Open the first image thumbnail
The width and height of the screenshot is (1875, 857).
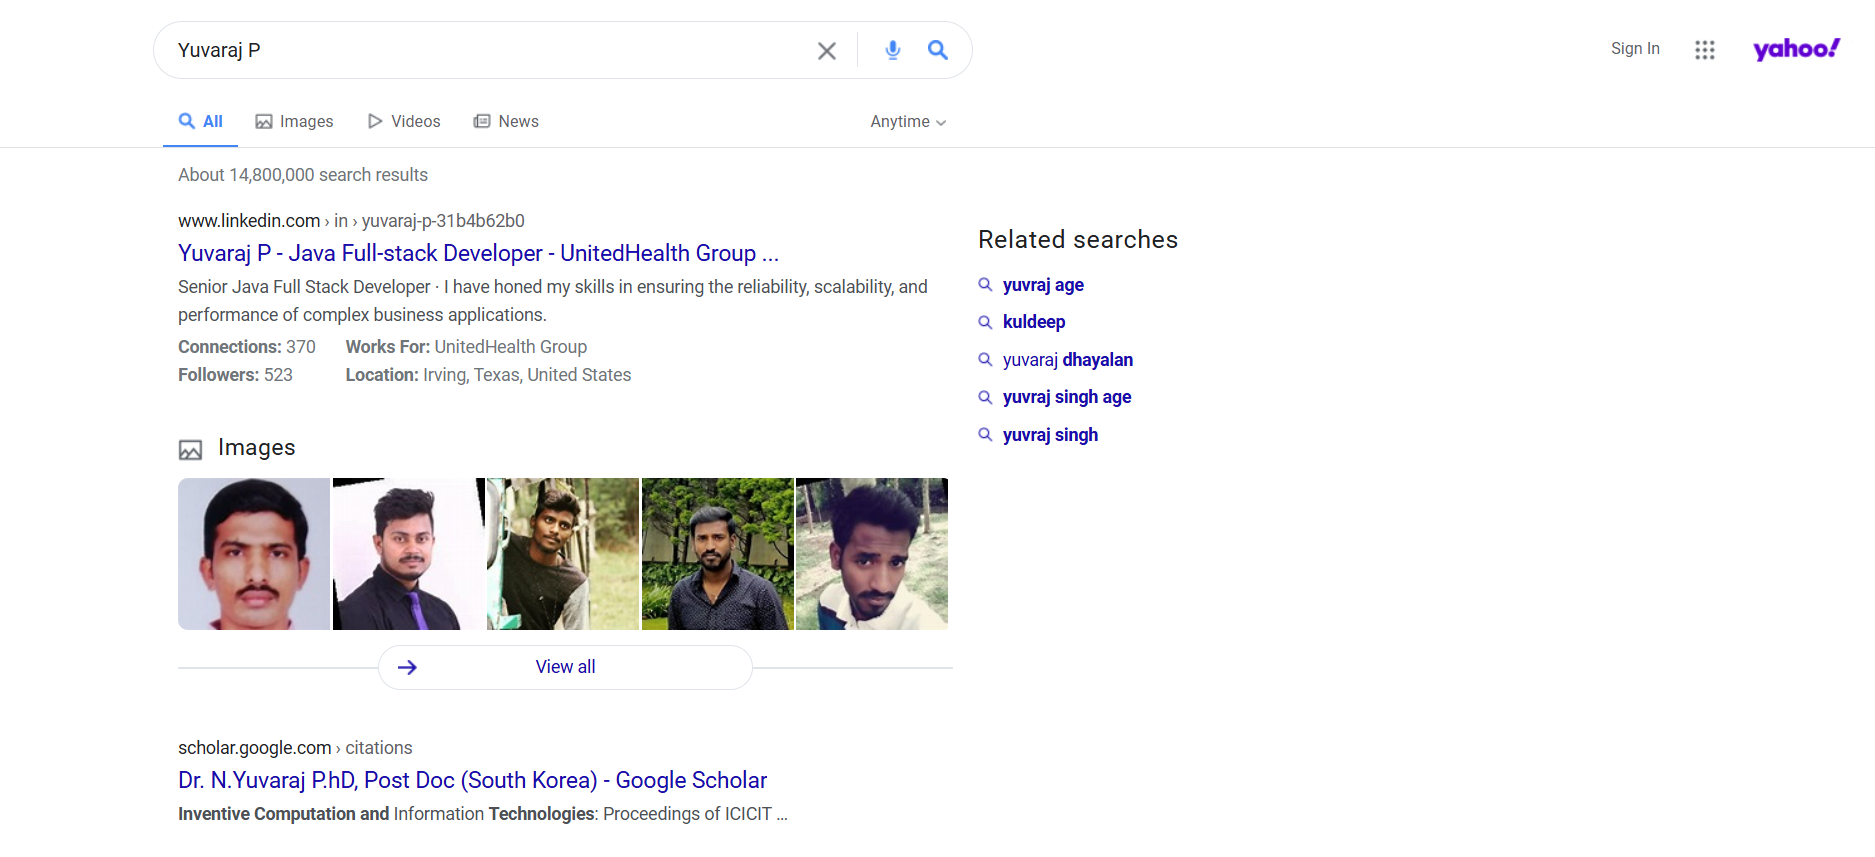[254, 554]
